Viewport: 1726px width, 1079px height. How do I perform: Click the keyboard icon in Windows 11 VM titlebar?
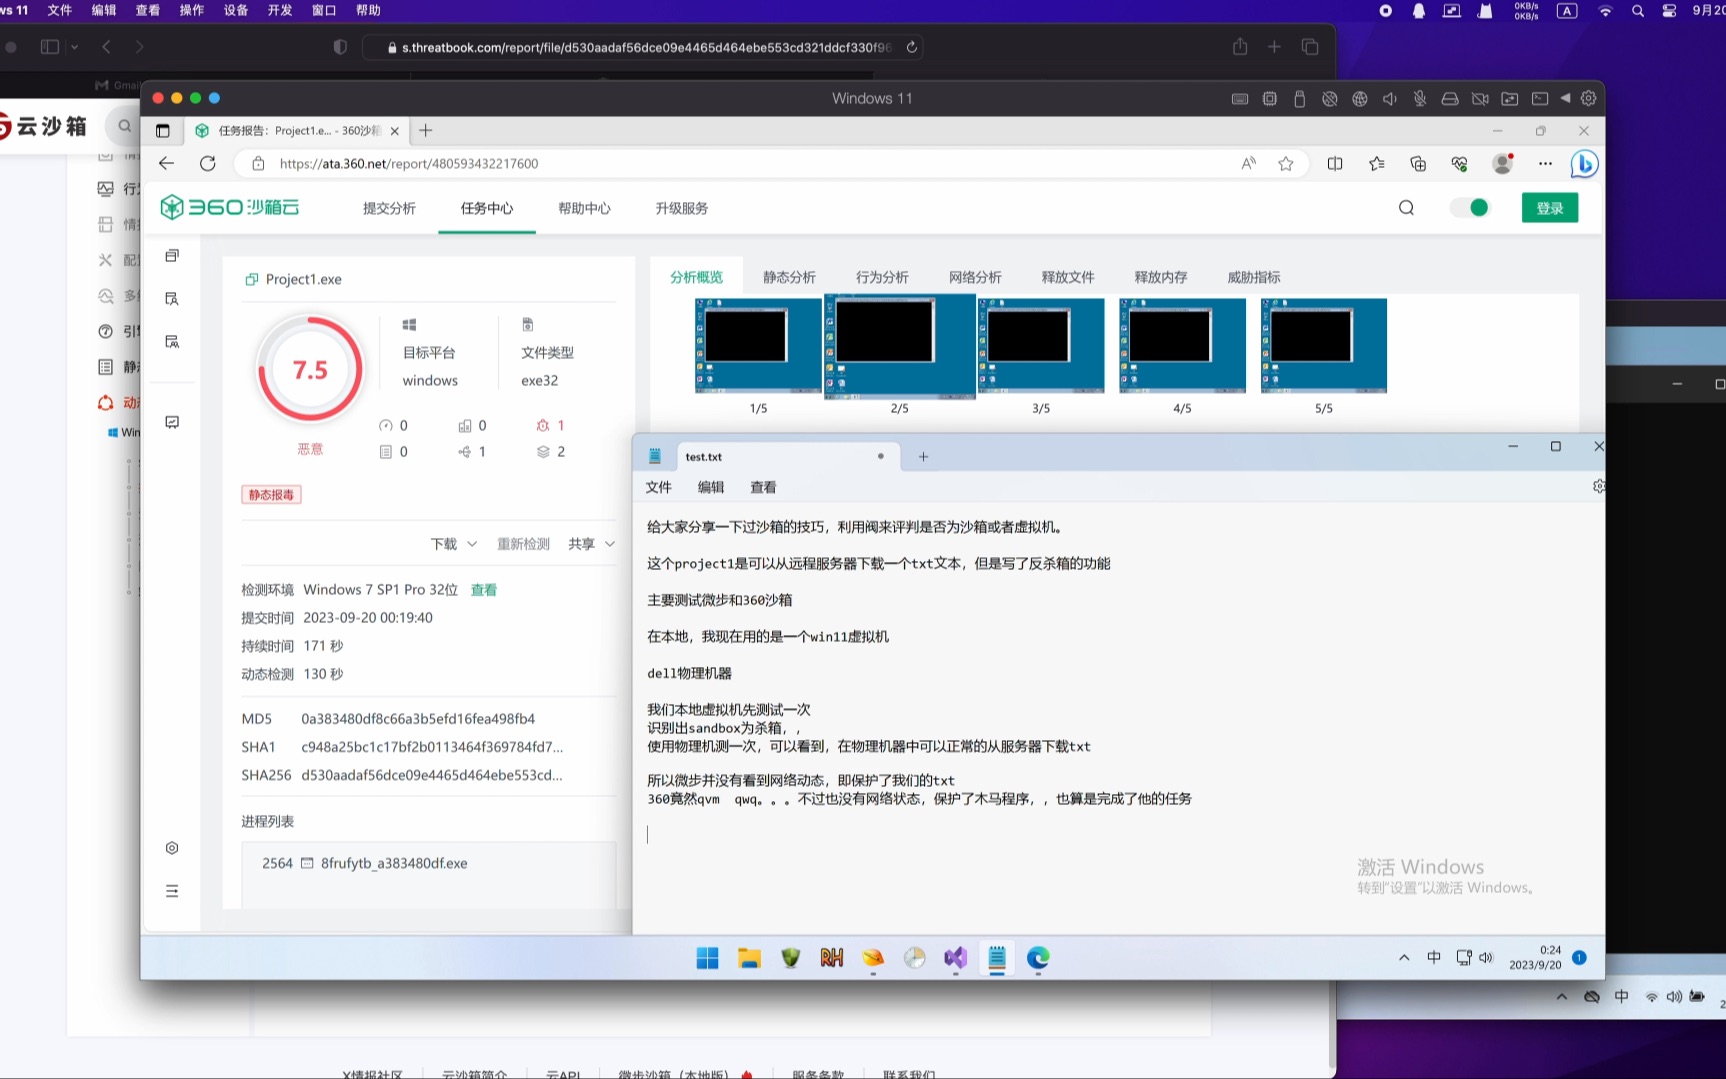click(x=1240, y=99)
